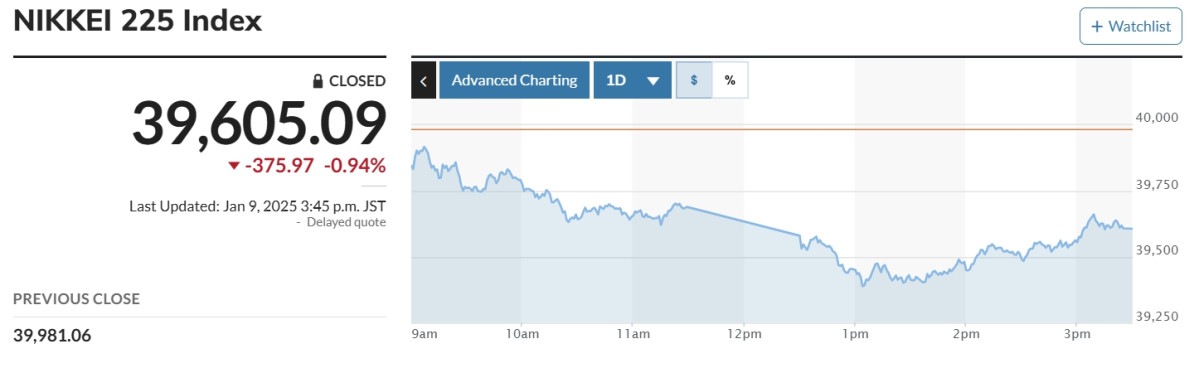Add NIKKEI 225 to Watchlist
This screenshot has height=368, width=1199.
(1131, 27)
